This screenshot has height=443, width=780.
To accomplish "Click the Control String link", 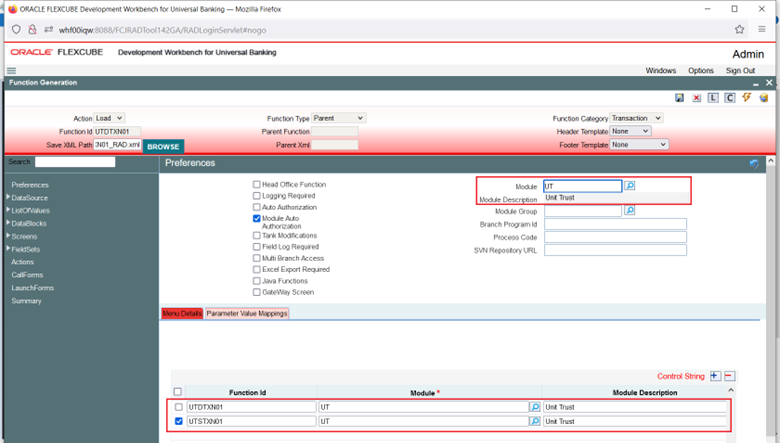I will (x=681, y=376).
